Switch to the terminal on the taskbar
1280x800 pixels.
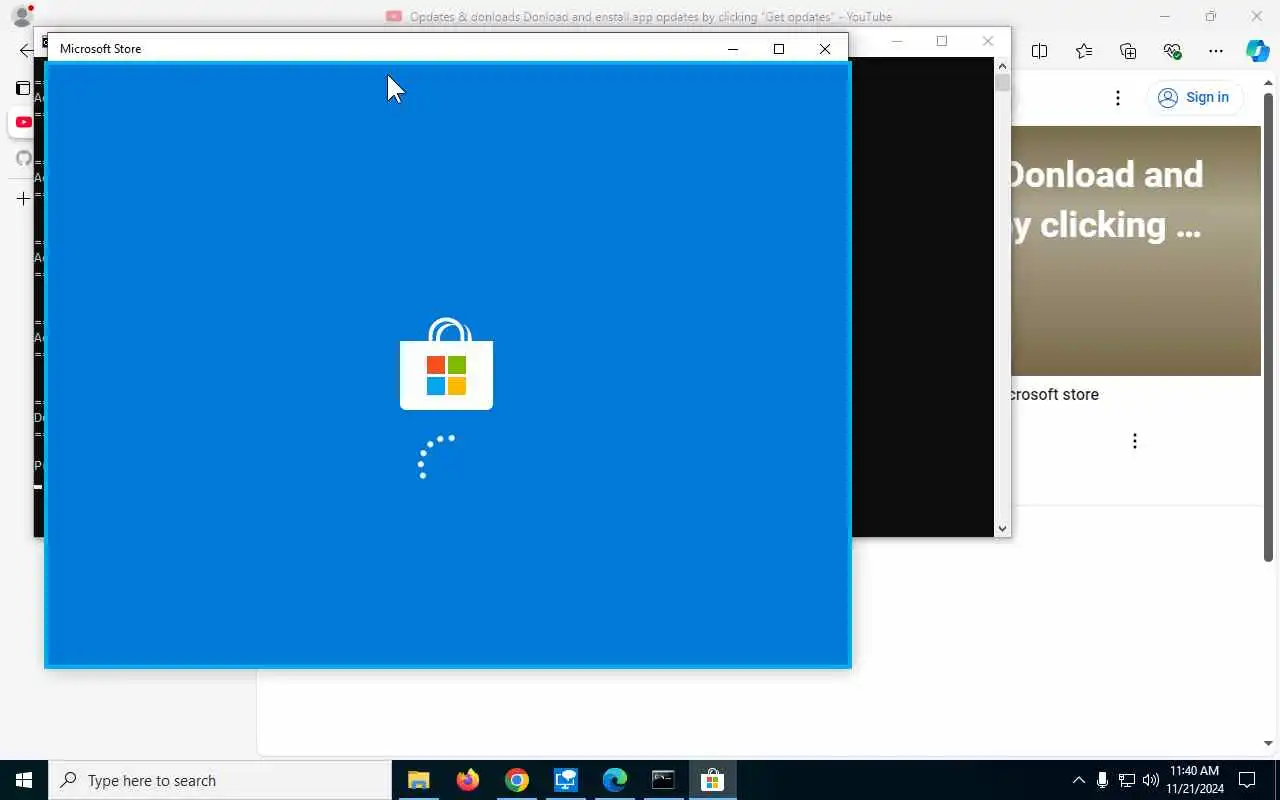tap(663, 780)
